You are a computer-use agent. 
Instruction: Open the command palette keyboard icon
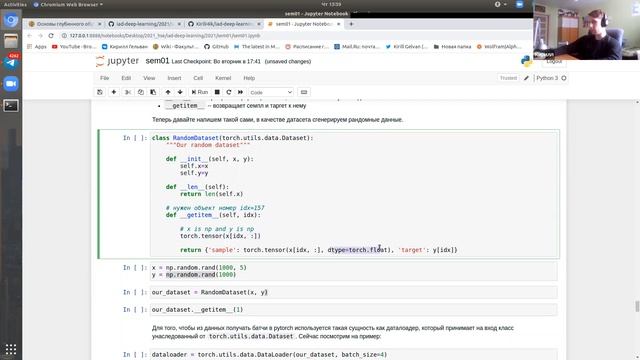coord(304,92)
